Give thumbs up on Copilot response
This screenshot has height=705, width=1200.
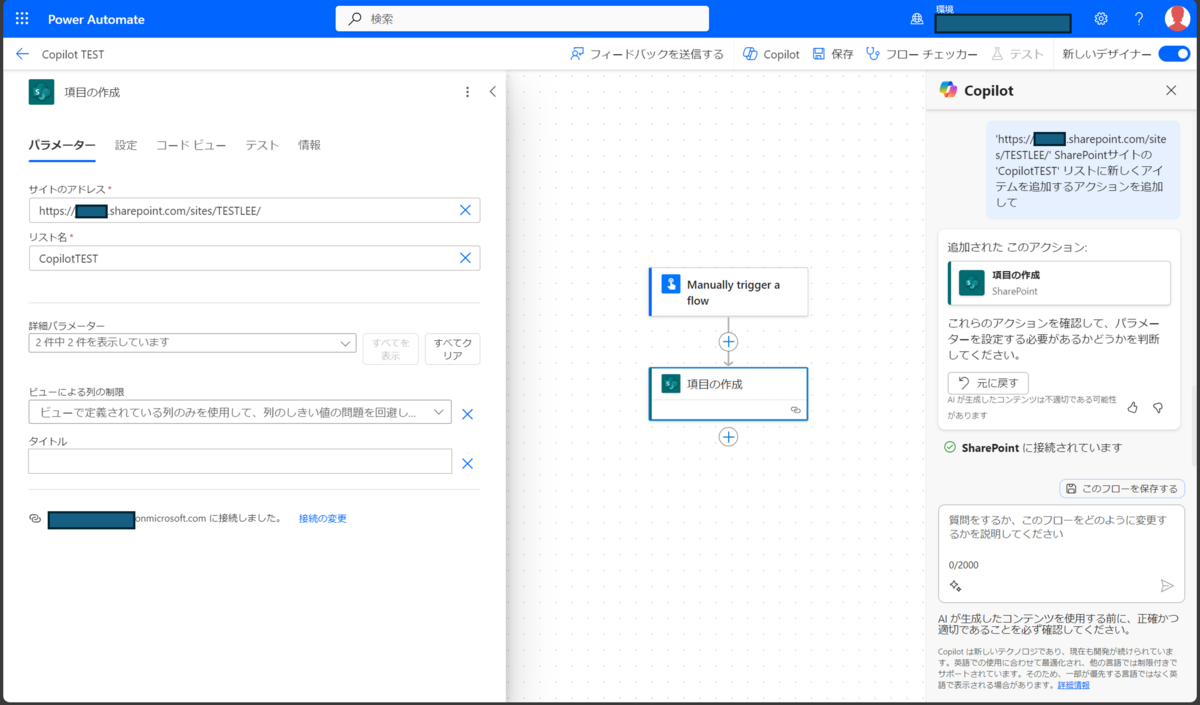pos(1133,407)
